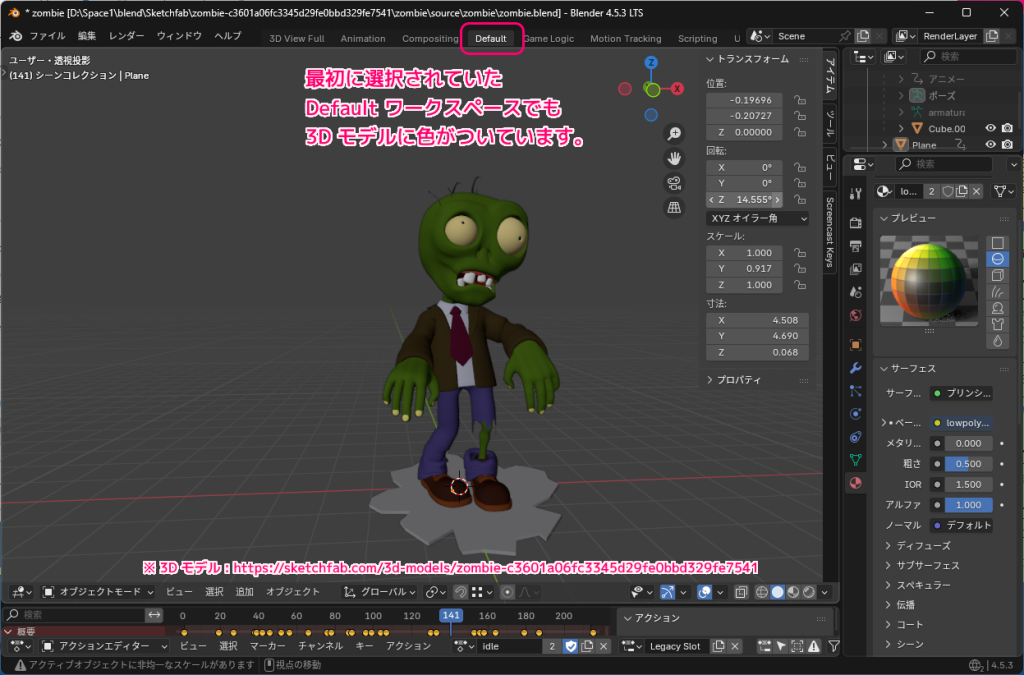Click the current frame field showing 141
This screenshot has width=1024, height=675.
[450, 617]
